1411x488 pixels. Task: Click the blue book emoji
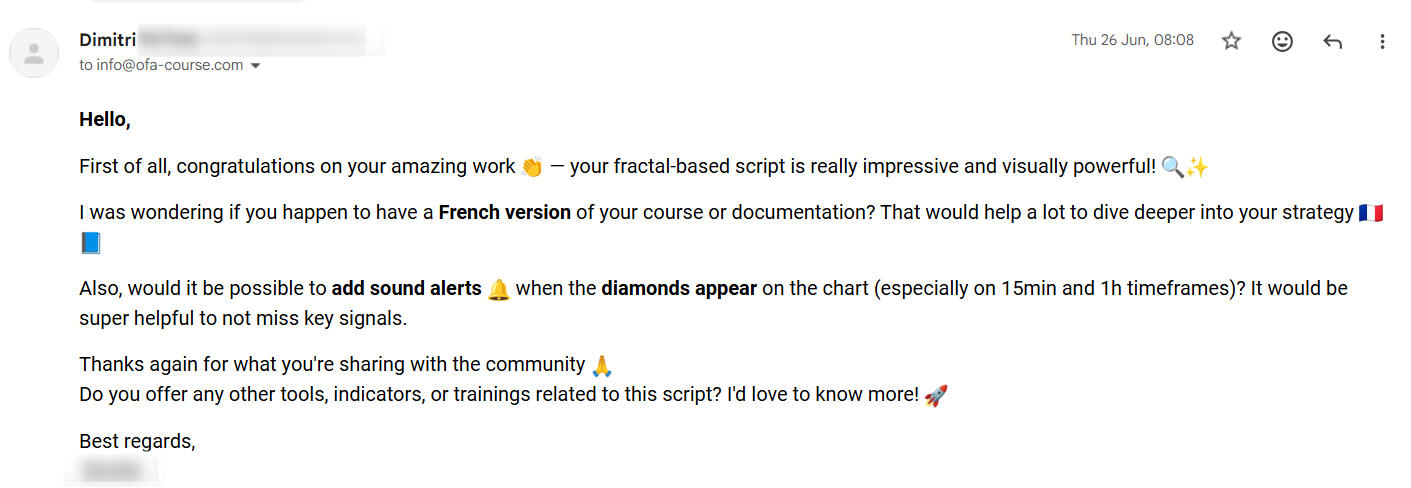(90, 243)
